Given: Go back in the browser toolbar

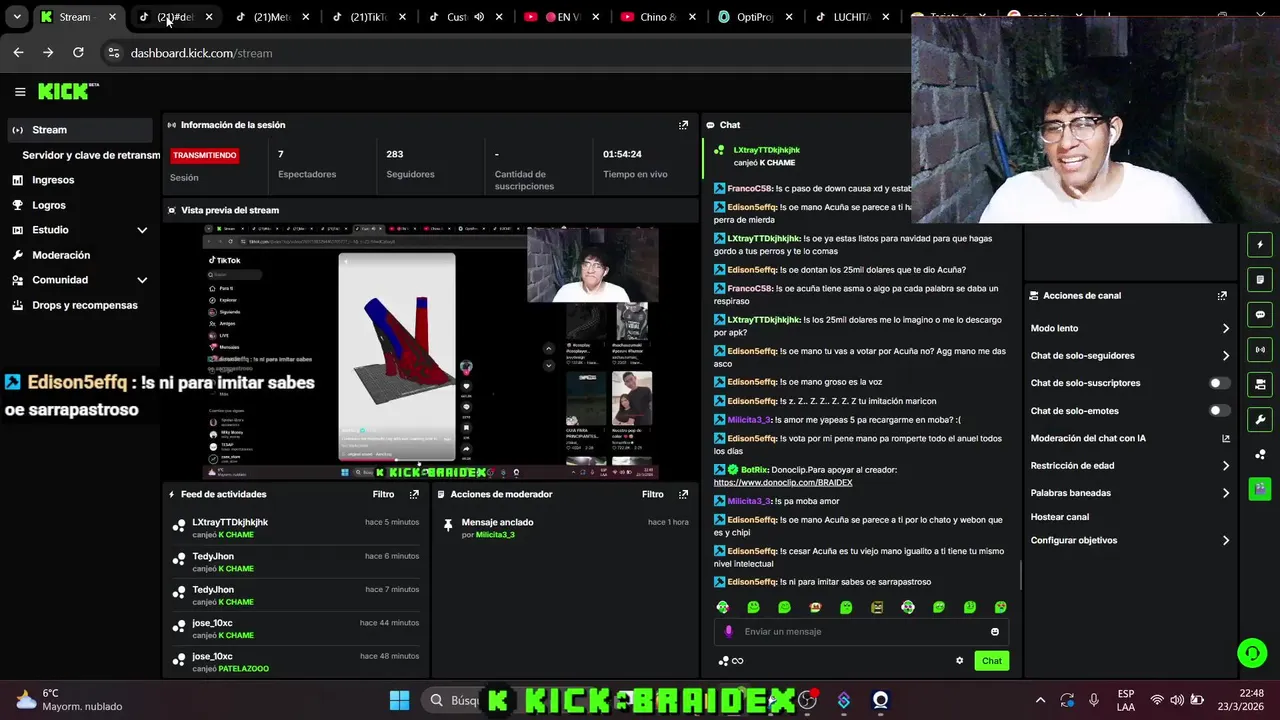Looking at the screenshot, I should (19, 53).
